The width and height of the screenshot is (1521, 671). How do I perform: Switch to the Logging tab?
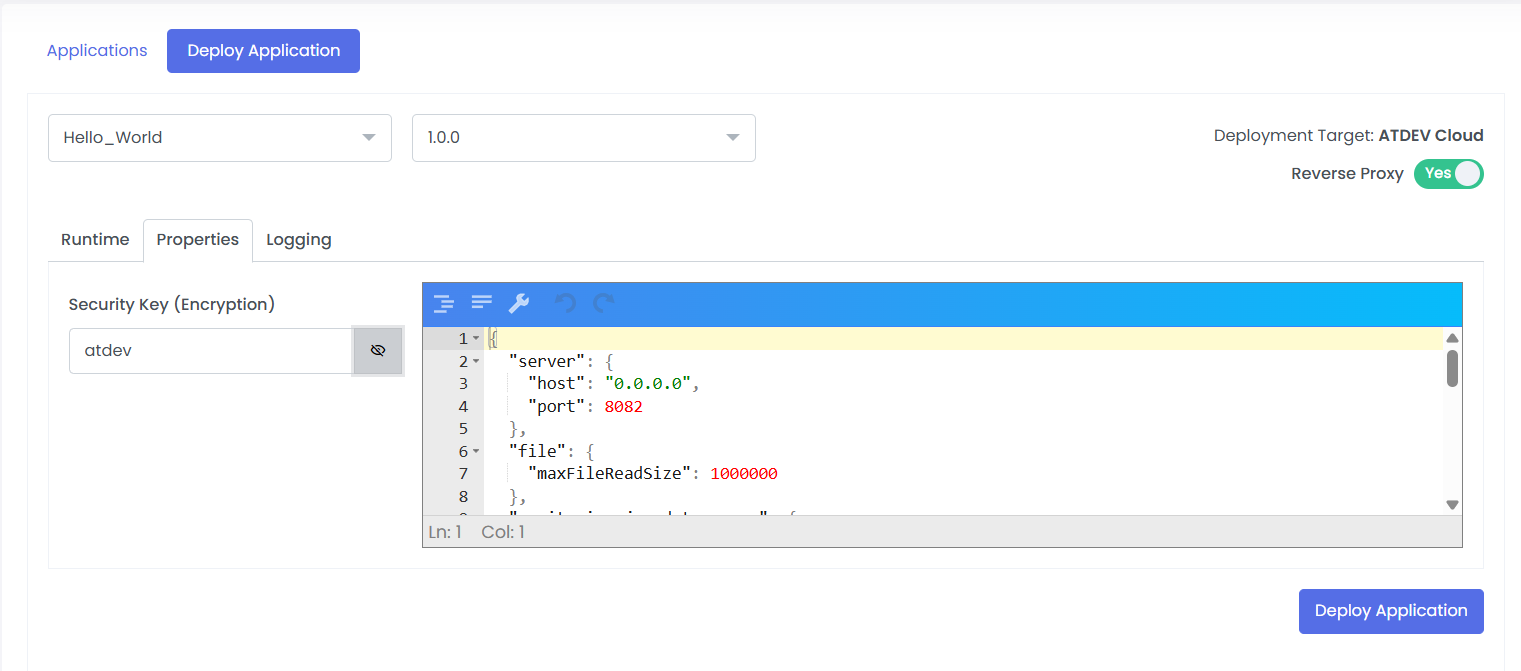tap(298, 240)
